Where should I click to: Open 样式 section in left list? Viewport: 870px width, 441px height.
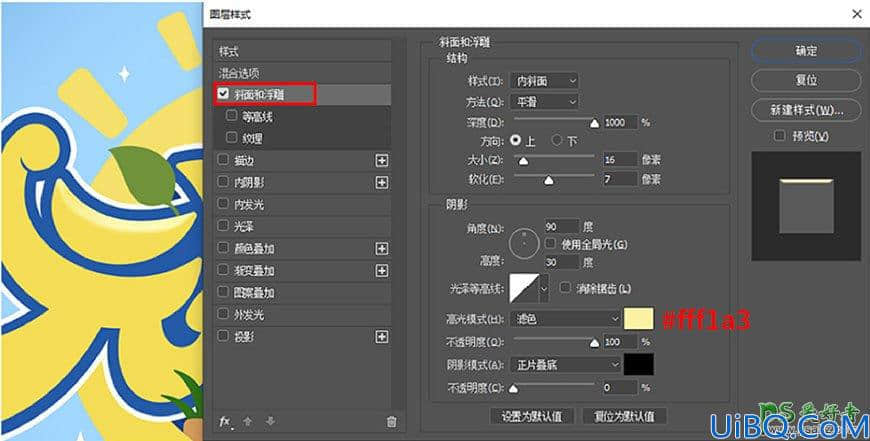pyautogui.click(x=302, y=52)
